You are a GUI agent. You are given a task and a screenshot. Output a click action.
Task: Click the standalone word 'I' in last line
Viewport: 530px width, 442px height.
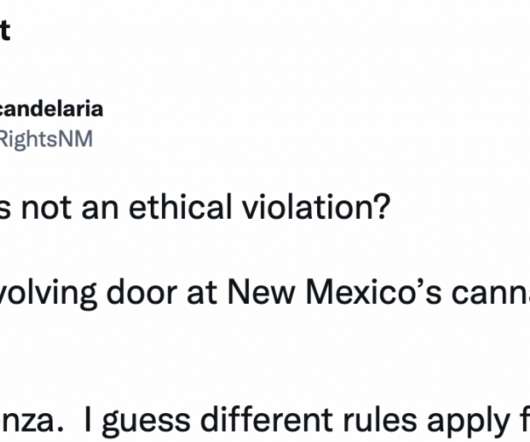click(89, 420)
